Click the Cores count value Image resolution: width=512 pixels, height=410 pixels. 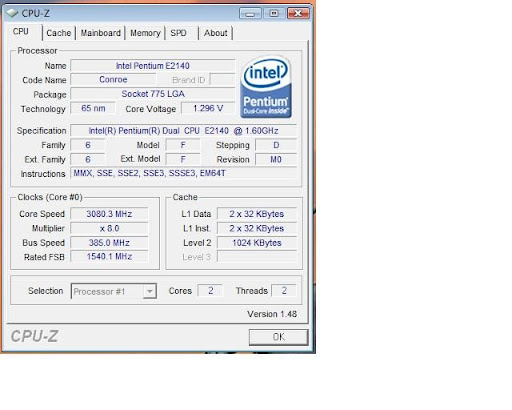click(x=210, y=291)
